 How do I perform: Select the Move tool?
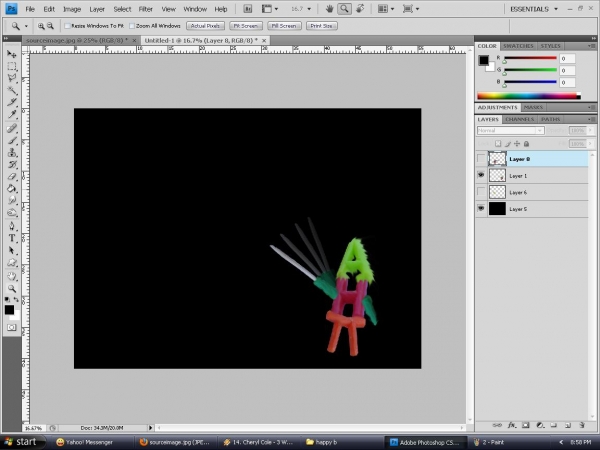click(12, 54)
